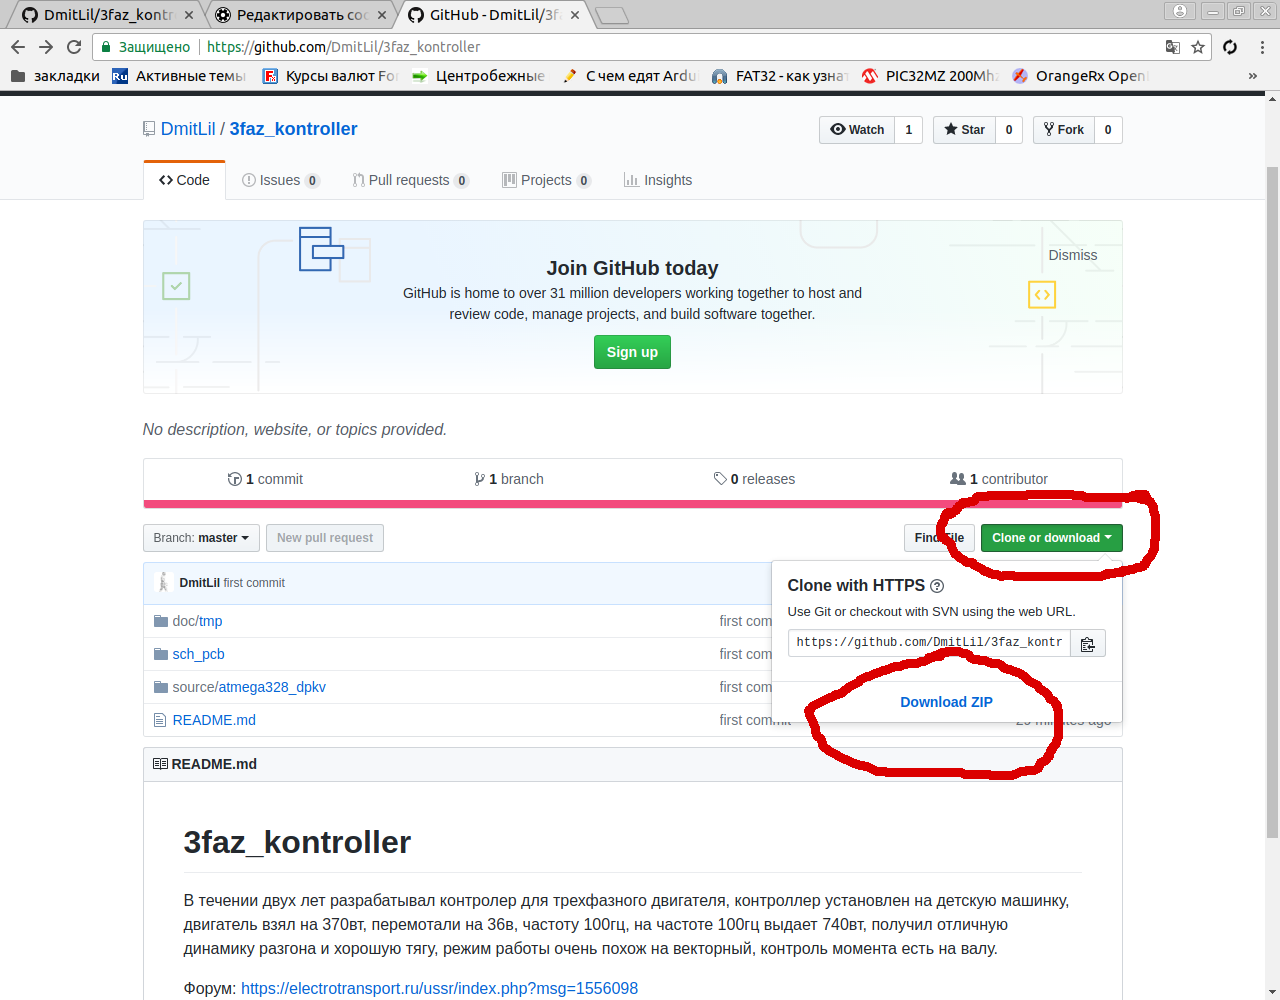Copy clone URL with clipboard icon
Image resolution: width=1280 pixels, height=1000 pixels.
(x=1088, y=643)
